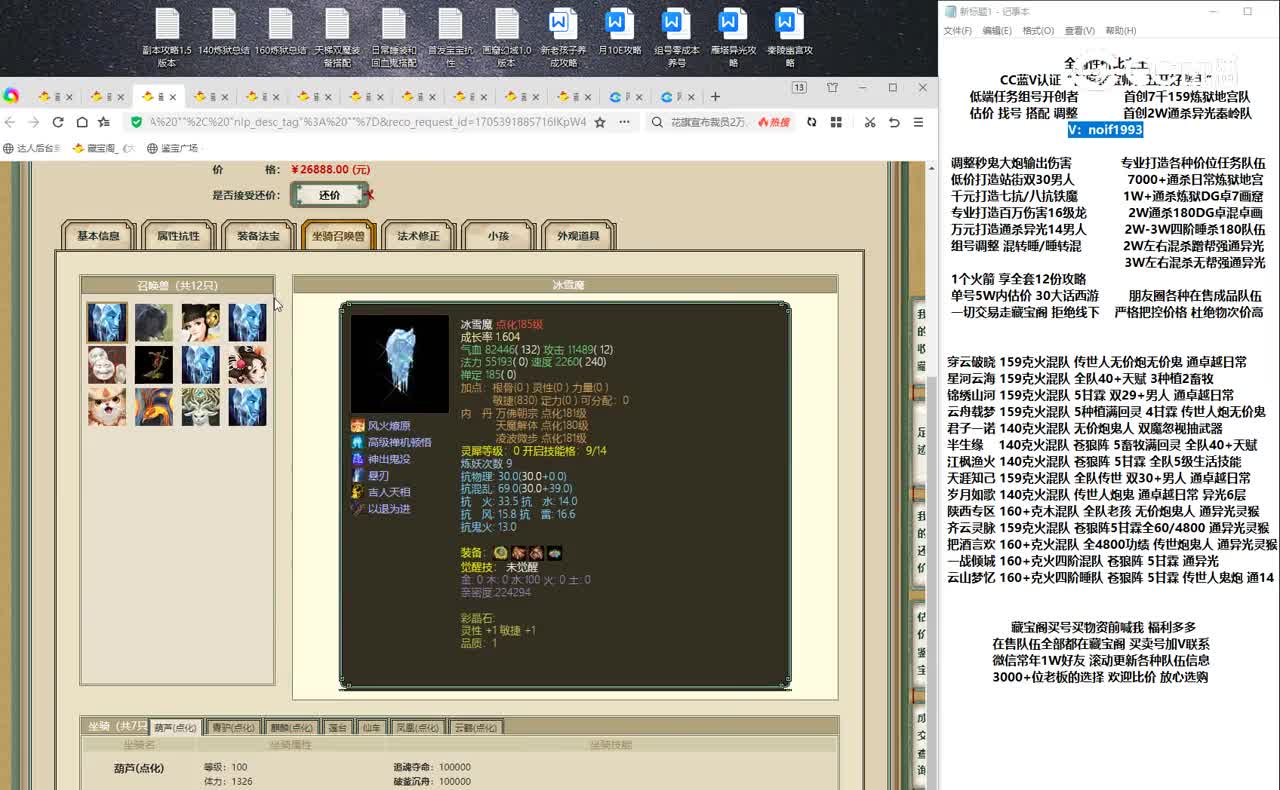Image resolution: width=1280 pixels, height=790 pixels.
Task: Open the 小孩 tab
Action: click(x=498, y=236)
